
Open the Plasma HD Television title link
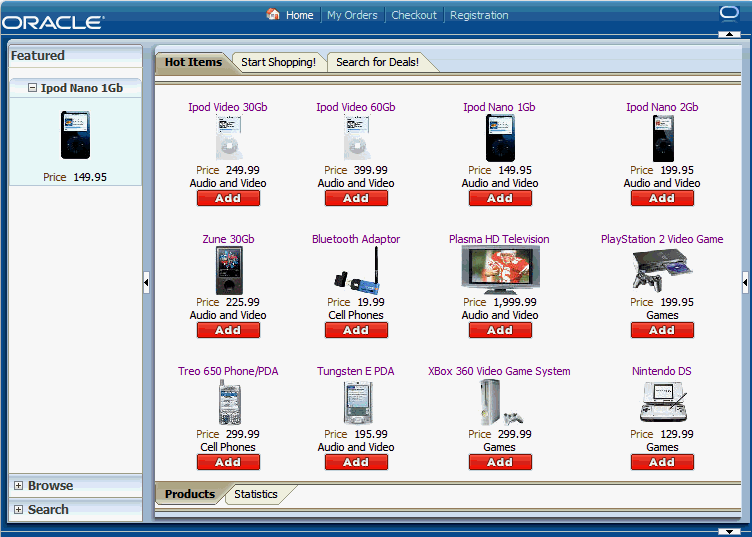pos(499,239)
